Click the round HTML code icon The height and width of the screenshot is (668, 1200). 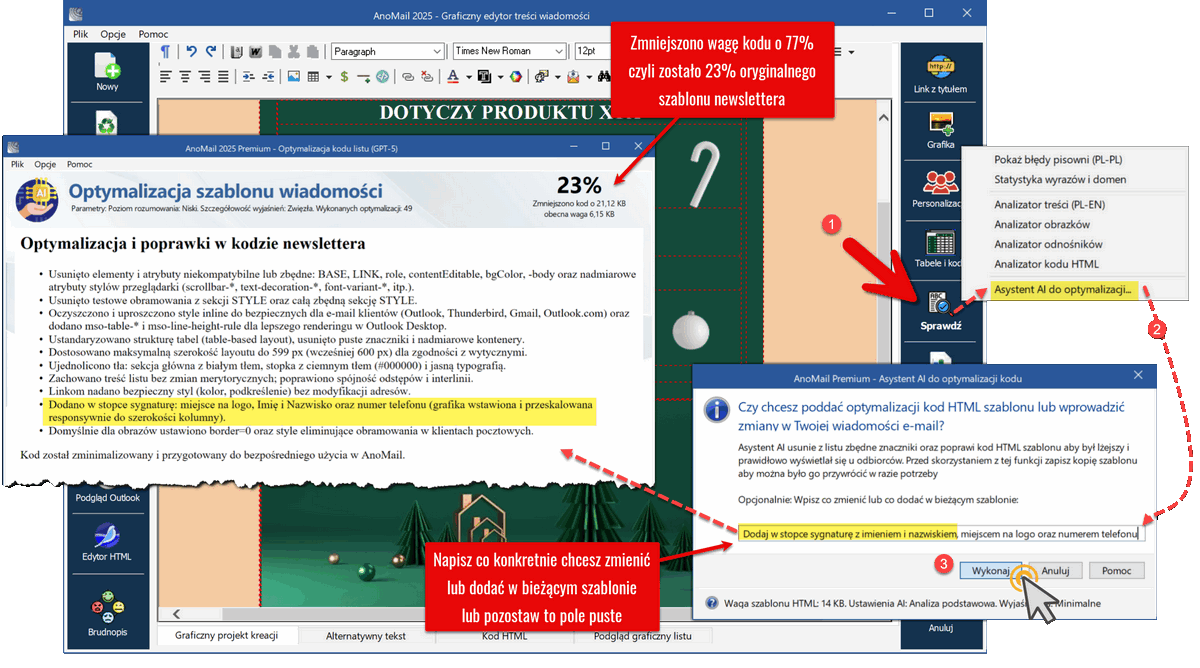click(x=383, y=76)
